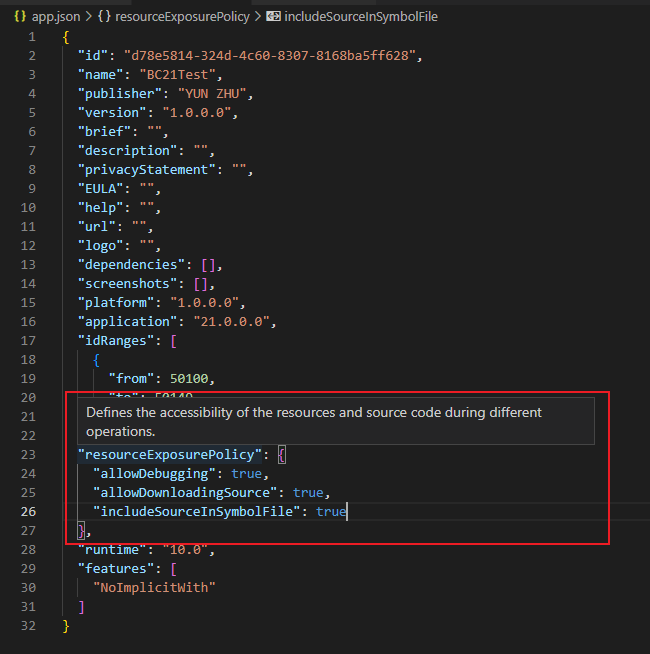Click the "dependencies" key on line 13
The height and width of the screenshot is (654, 650).
(x=131, y=264)
